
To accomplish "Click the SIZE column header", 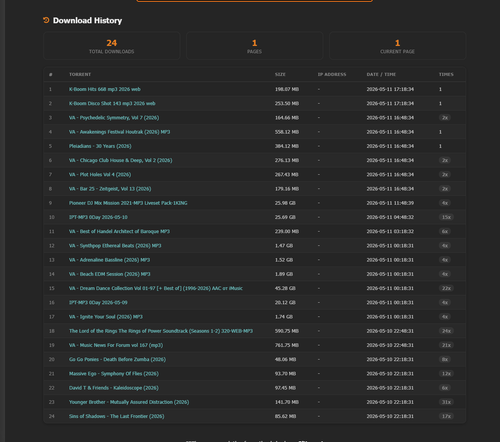I will (x=280, y=74).
